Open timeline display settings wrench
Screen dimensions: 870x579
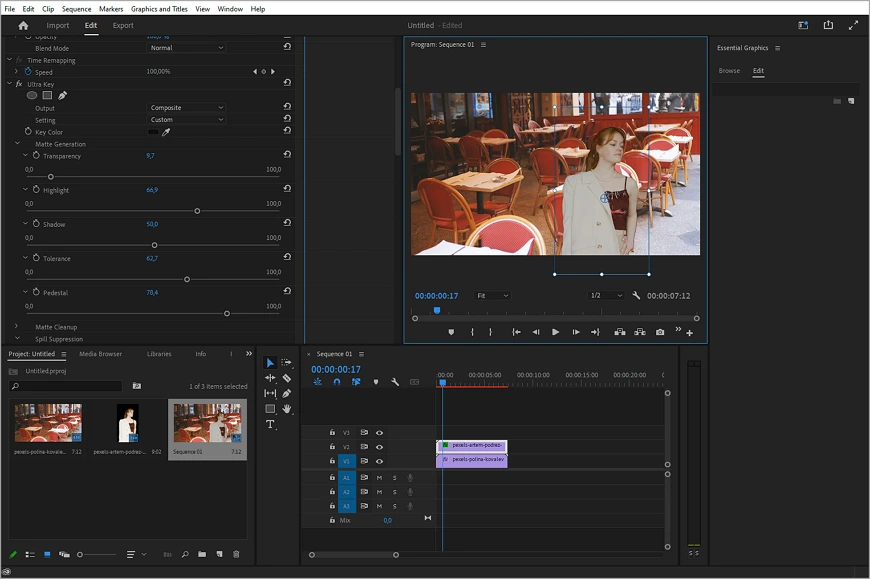395,382
